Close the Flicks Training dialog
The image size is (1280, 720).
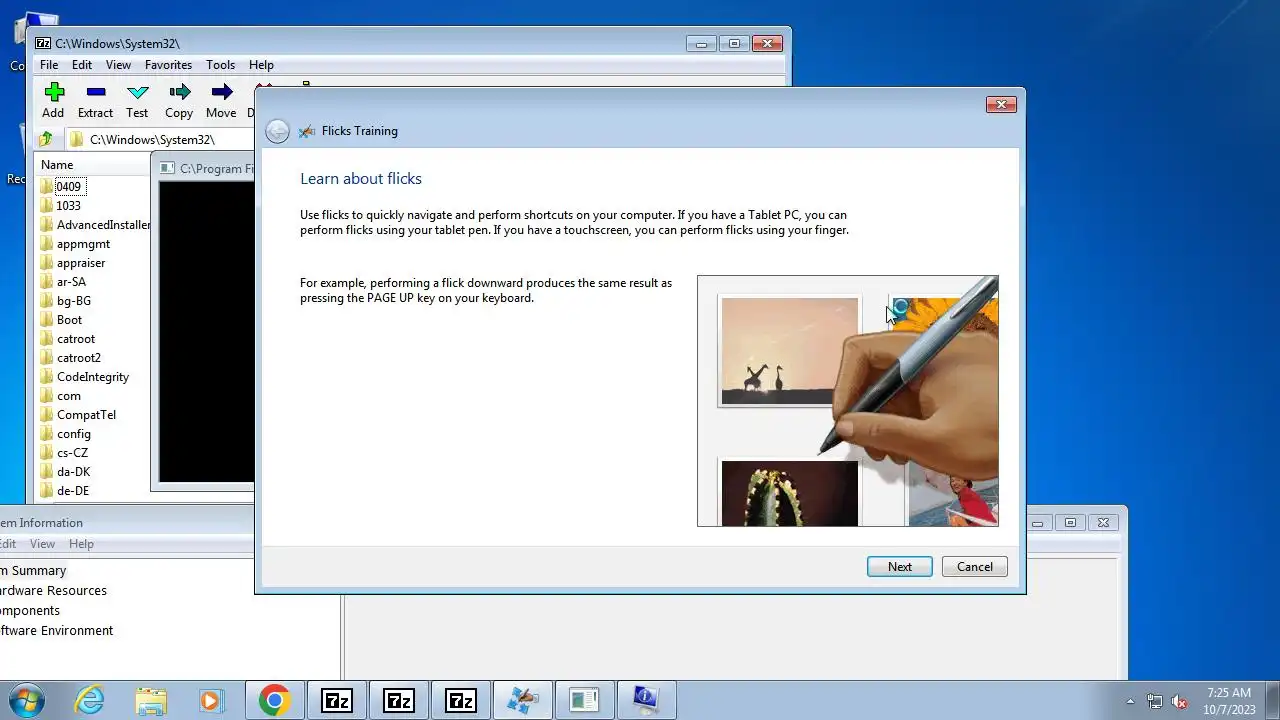pyautogui.click(x=1001, y=104)
